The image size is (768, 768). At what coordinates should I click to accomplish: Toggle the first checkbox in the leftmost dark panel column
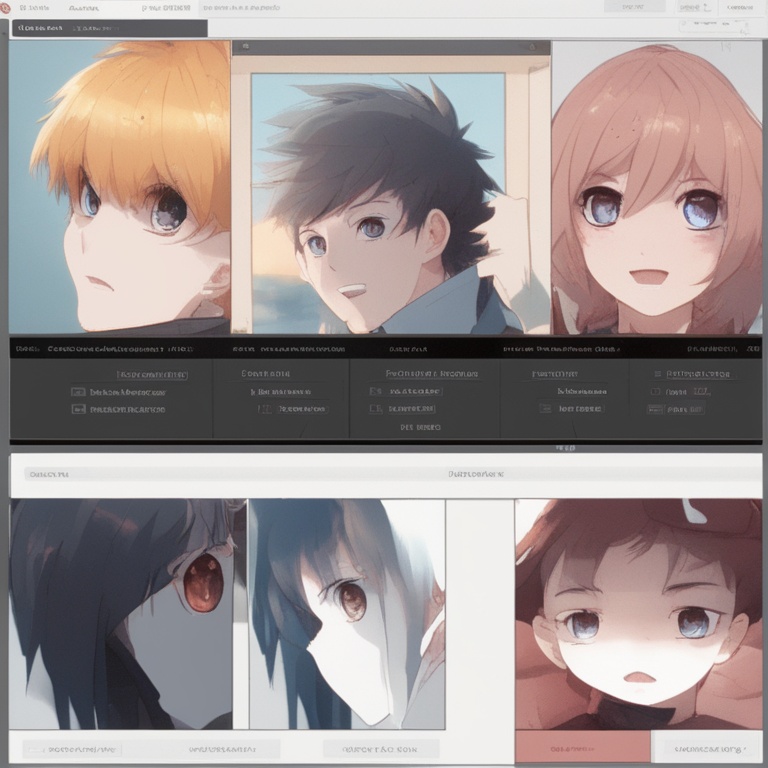78,392
